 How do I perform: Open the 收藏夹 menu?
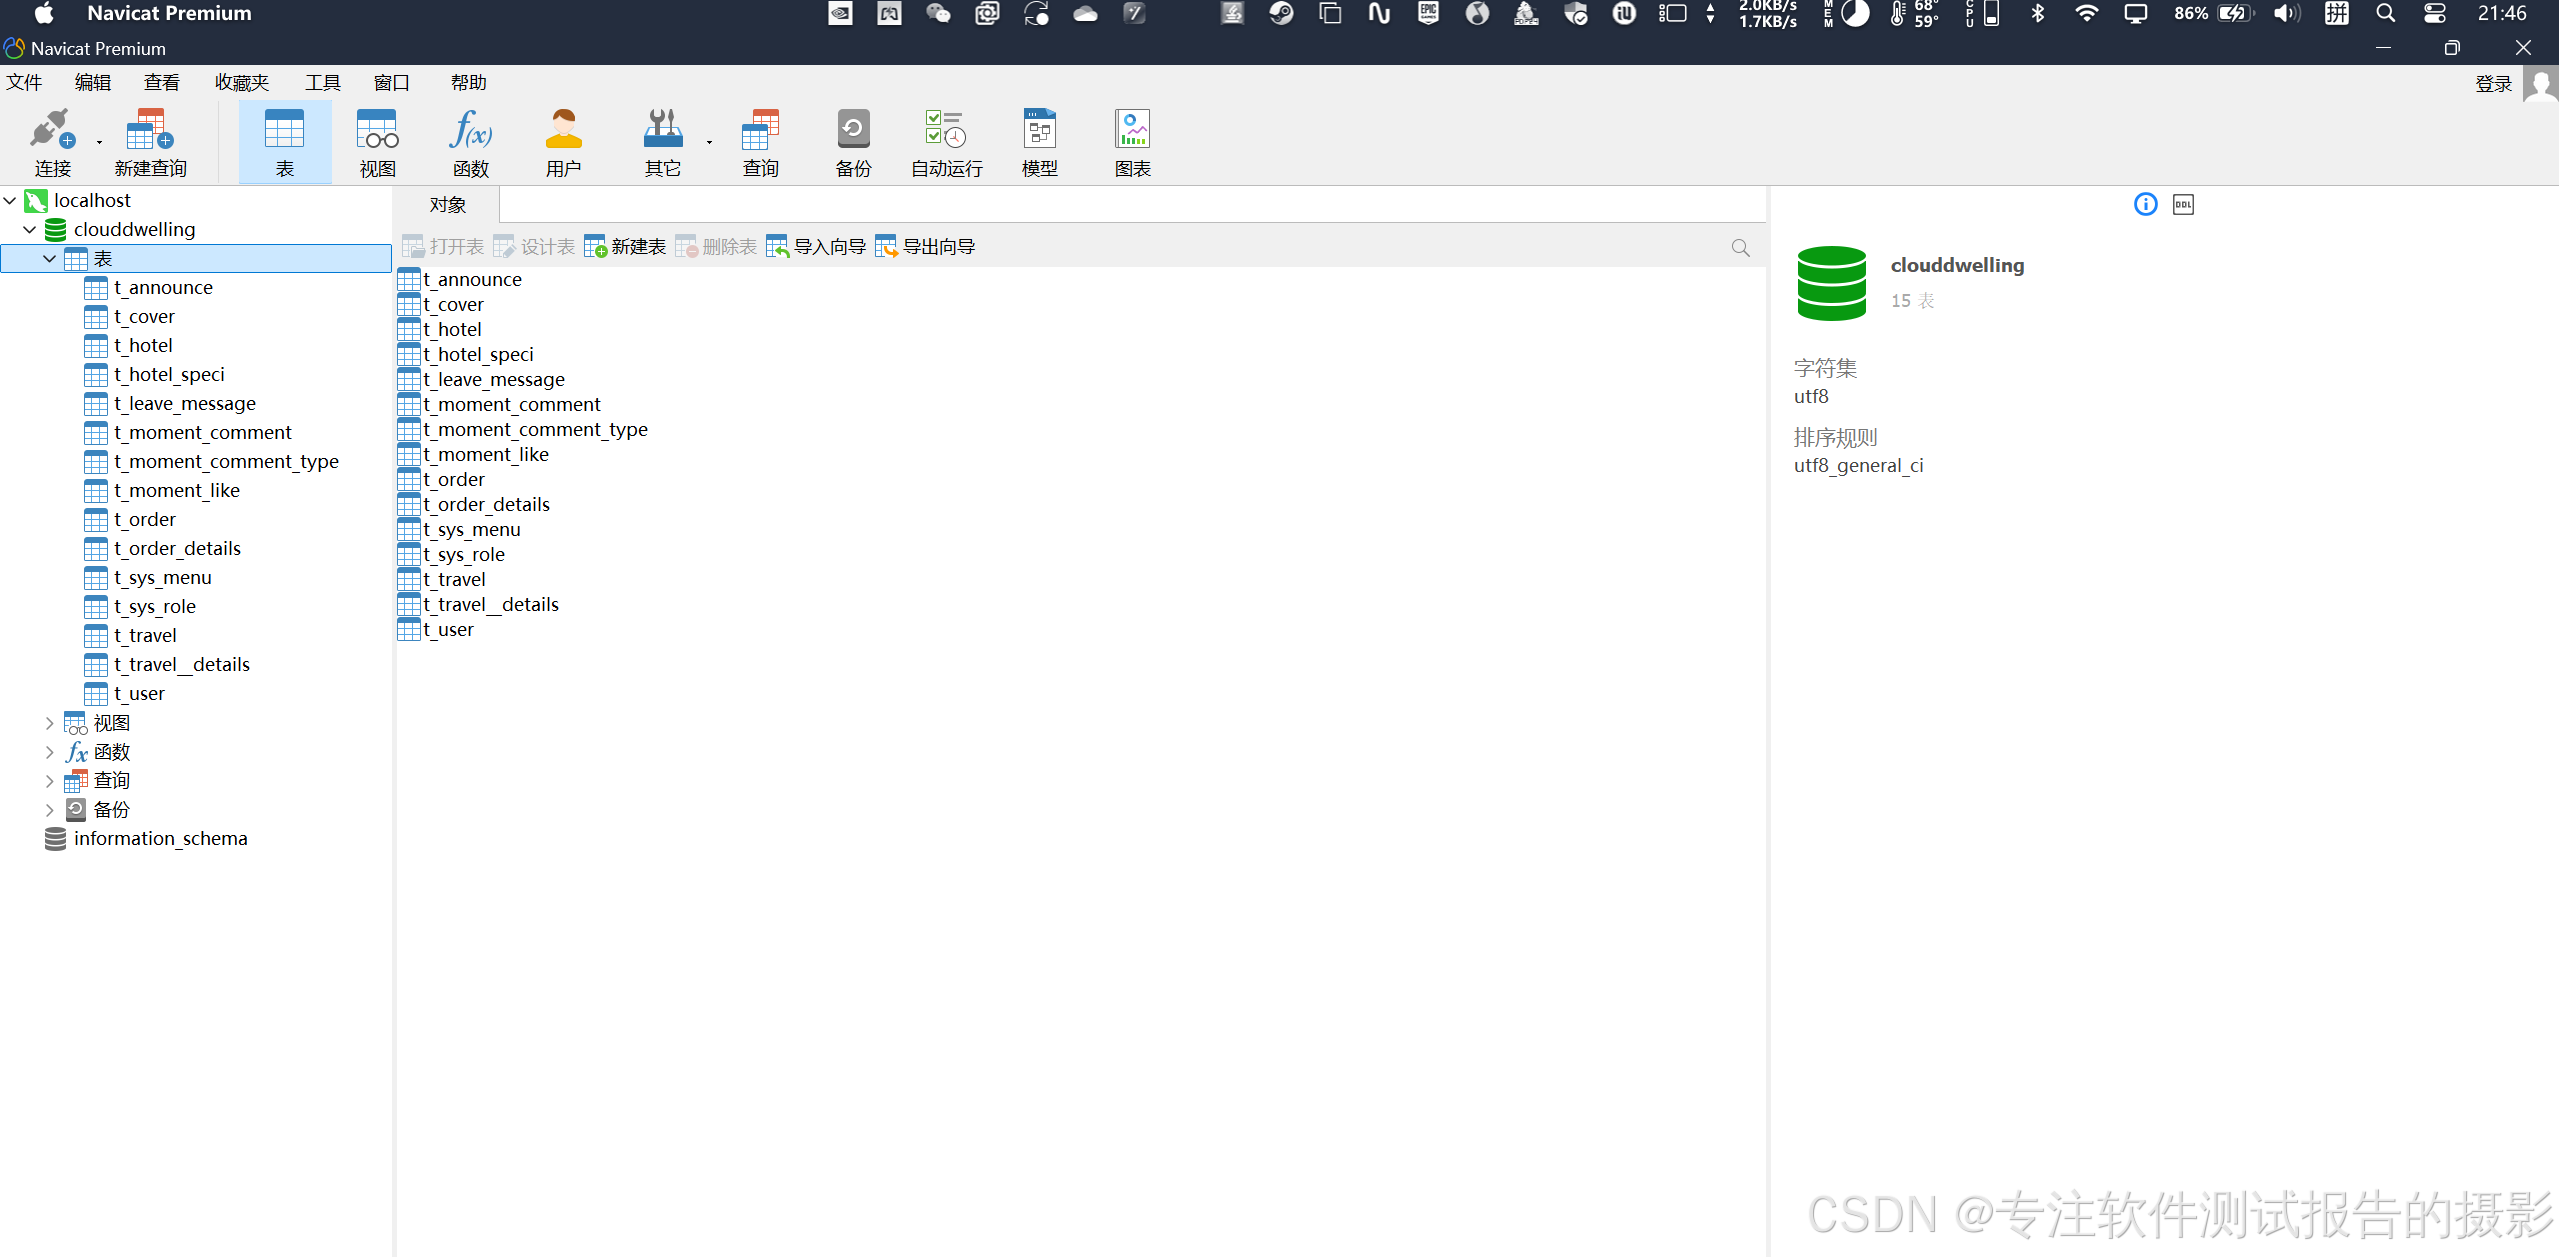[x=241, y=83]
